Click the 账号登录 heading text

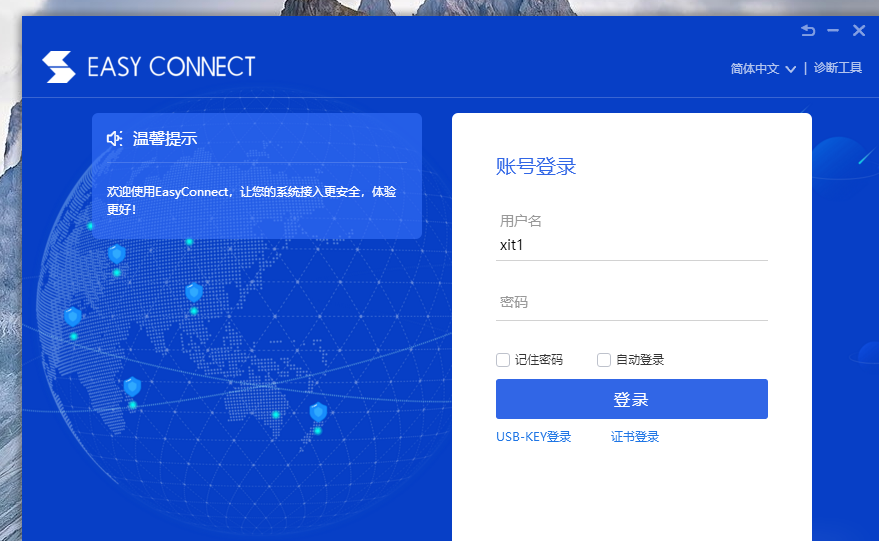coord(536,167)
